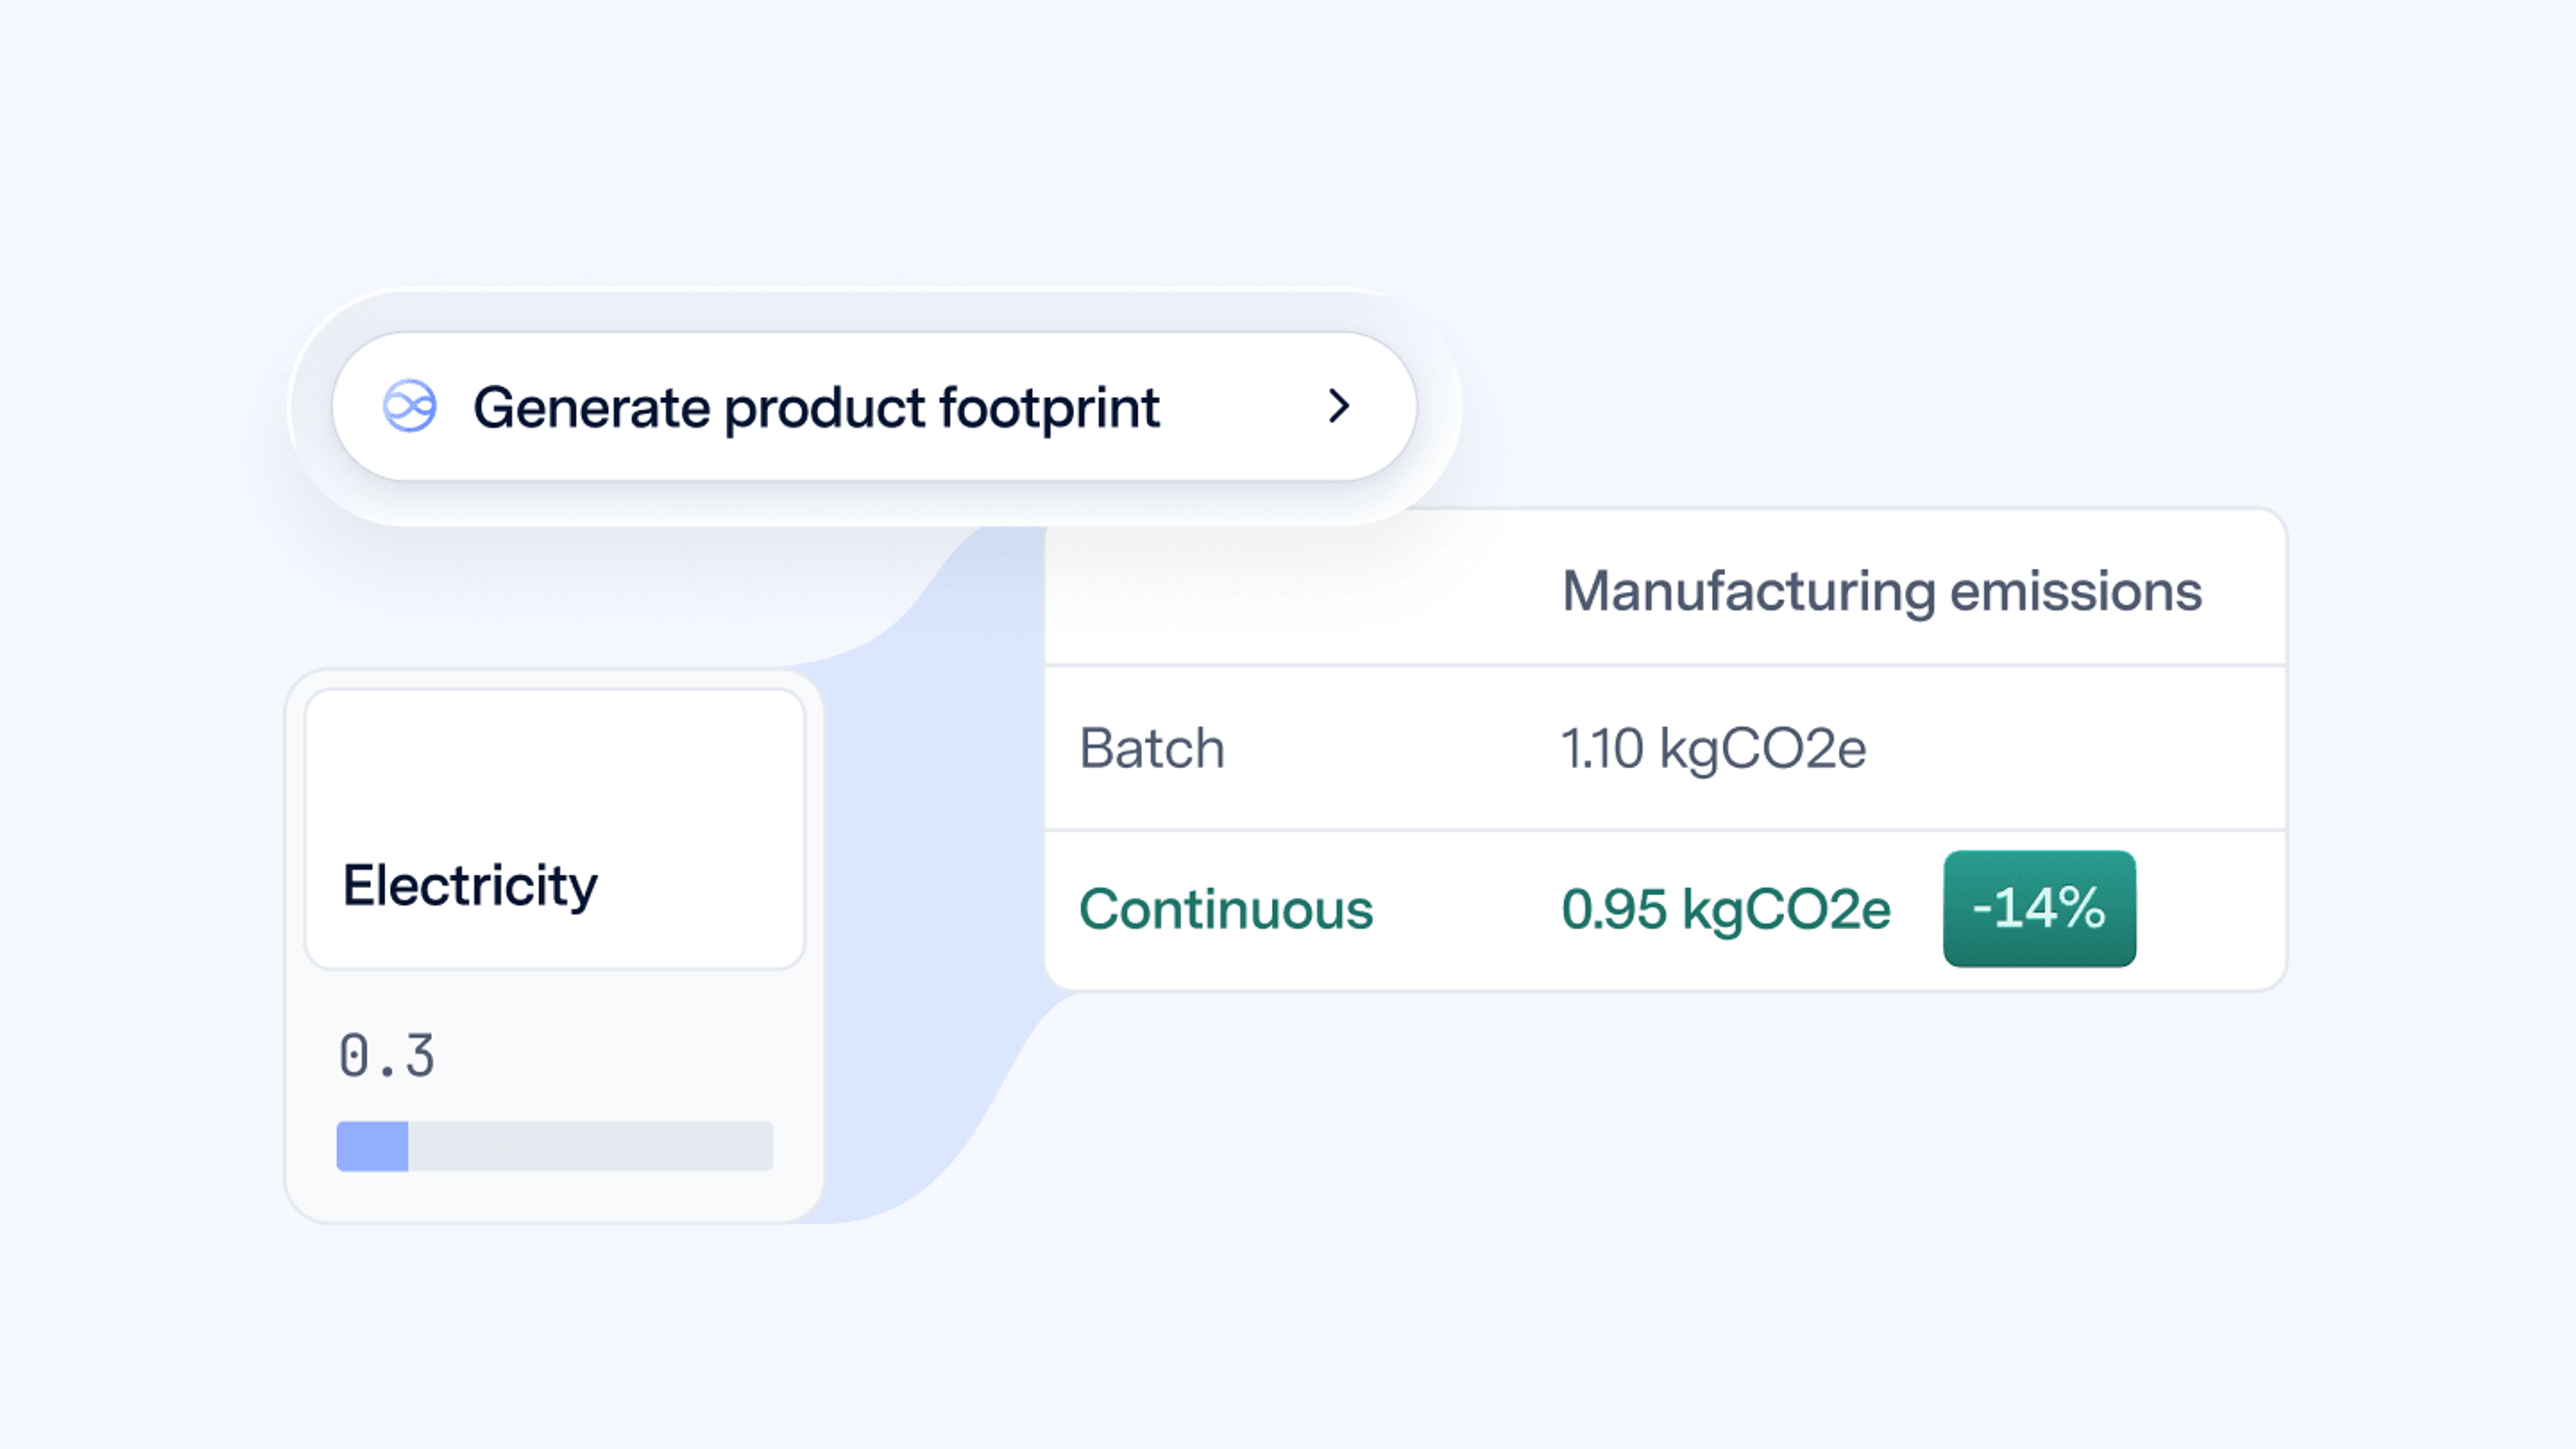Click the infinity loop logo icon

[x=410, y=406]
